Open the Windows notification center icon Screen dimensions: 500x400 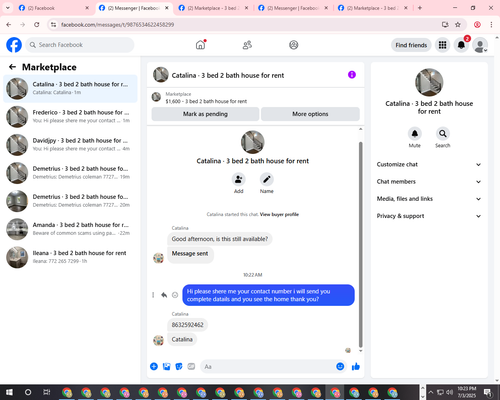tap(488, 392)
